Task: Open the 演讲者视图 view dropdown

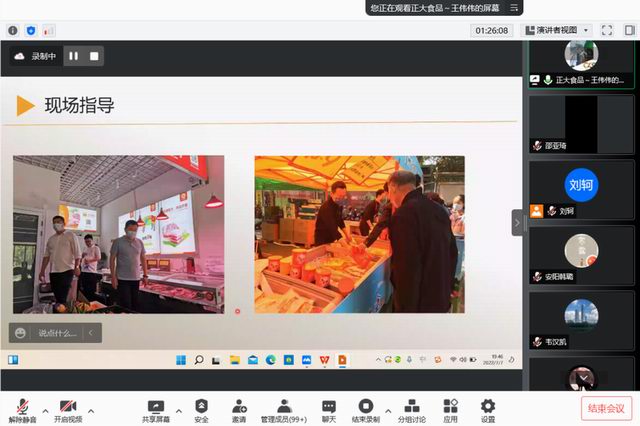Action: tap(563, 30)
